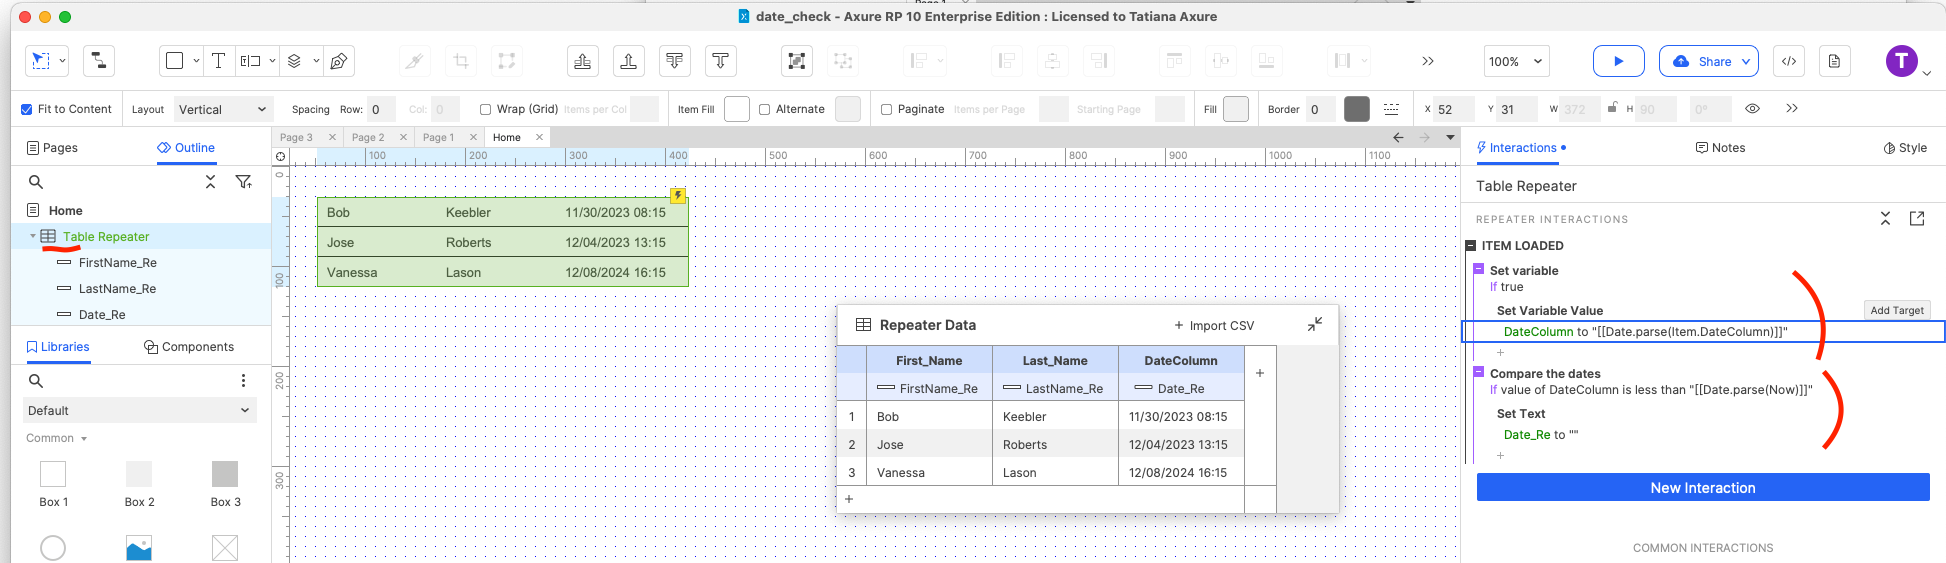
Task: Click the Pen drawing tool icon
Action: (339, 61)
